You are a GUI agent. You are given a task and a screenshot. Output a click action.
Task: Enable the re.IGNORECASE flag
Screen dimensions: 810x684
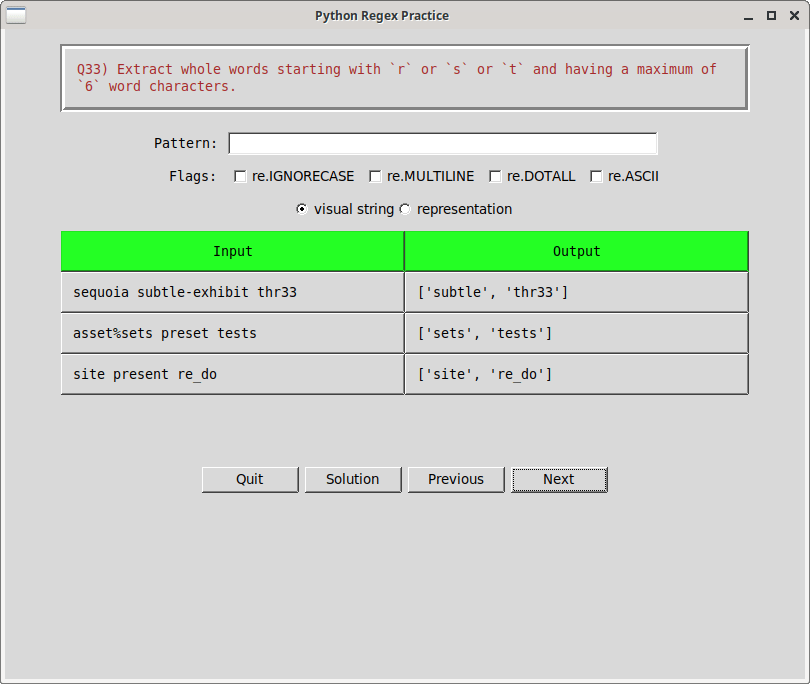pos(240,176)
